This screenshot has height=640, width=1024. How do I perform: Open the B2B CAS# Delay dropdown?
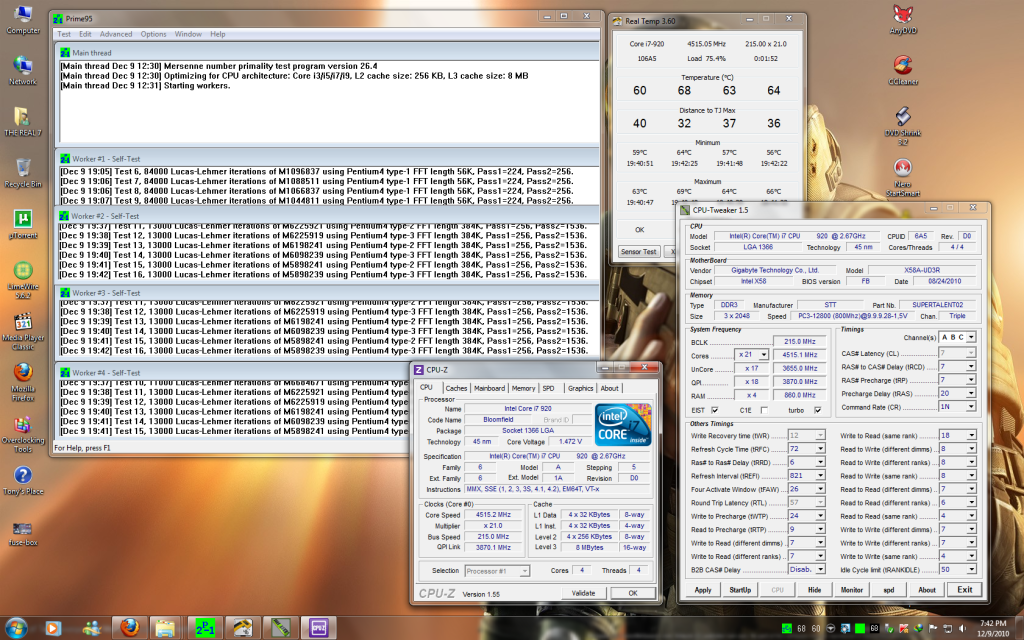point(820,569)
